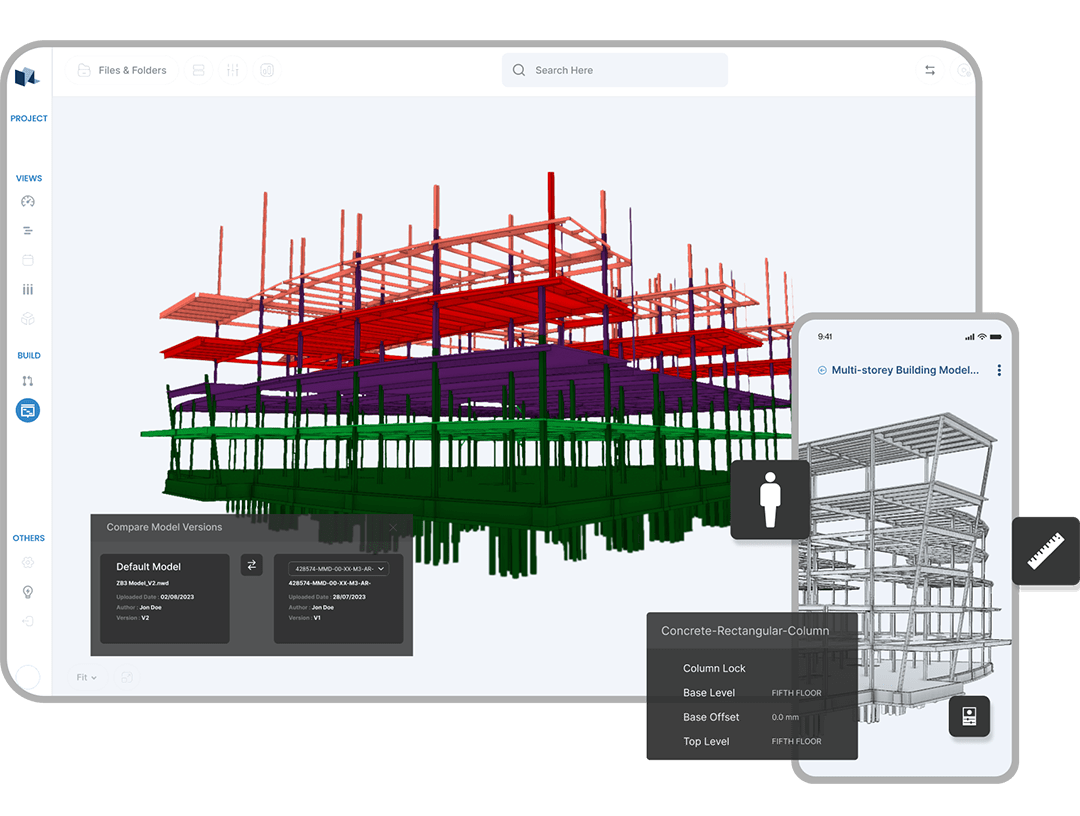
Task: Open the three-dot menu on the phone header
Action: [x=998, y=370]
